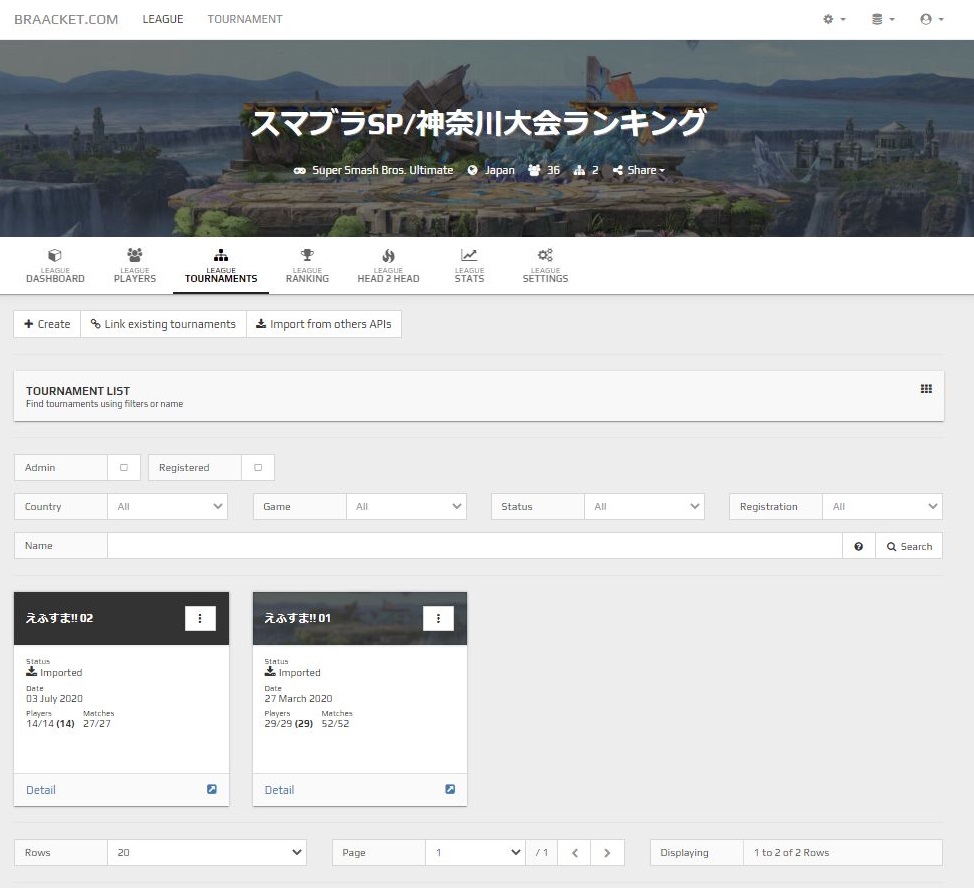
Task: Go to League Dashboard tab
Action: pyautogui.click(x=55, y=266)
